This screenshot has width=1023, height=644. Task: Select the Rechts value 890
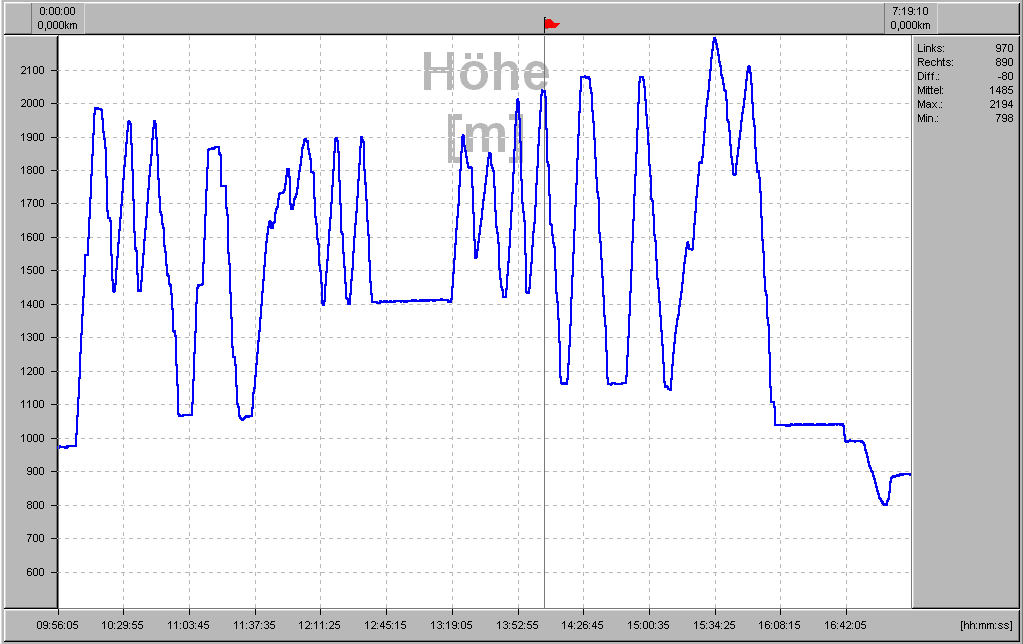point(1003,62)
